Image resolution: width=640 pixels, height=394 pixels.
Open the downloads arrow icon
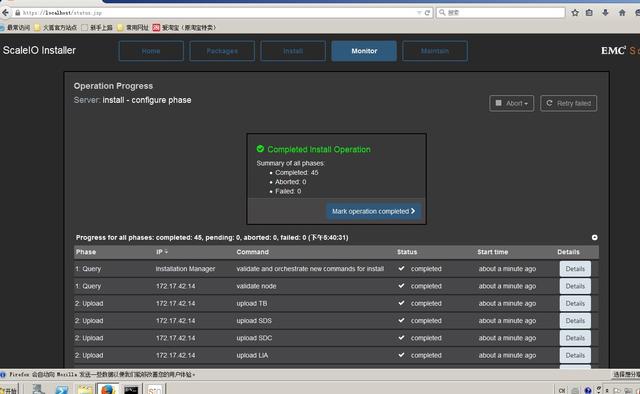point(605,13)
